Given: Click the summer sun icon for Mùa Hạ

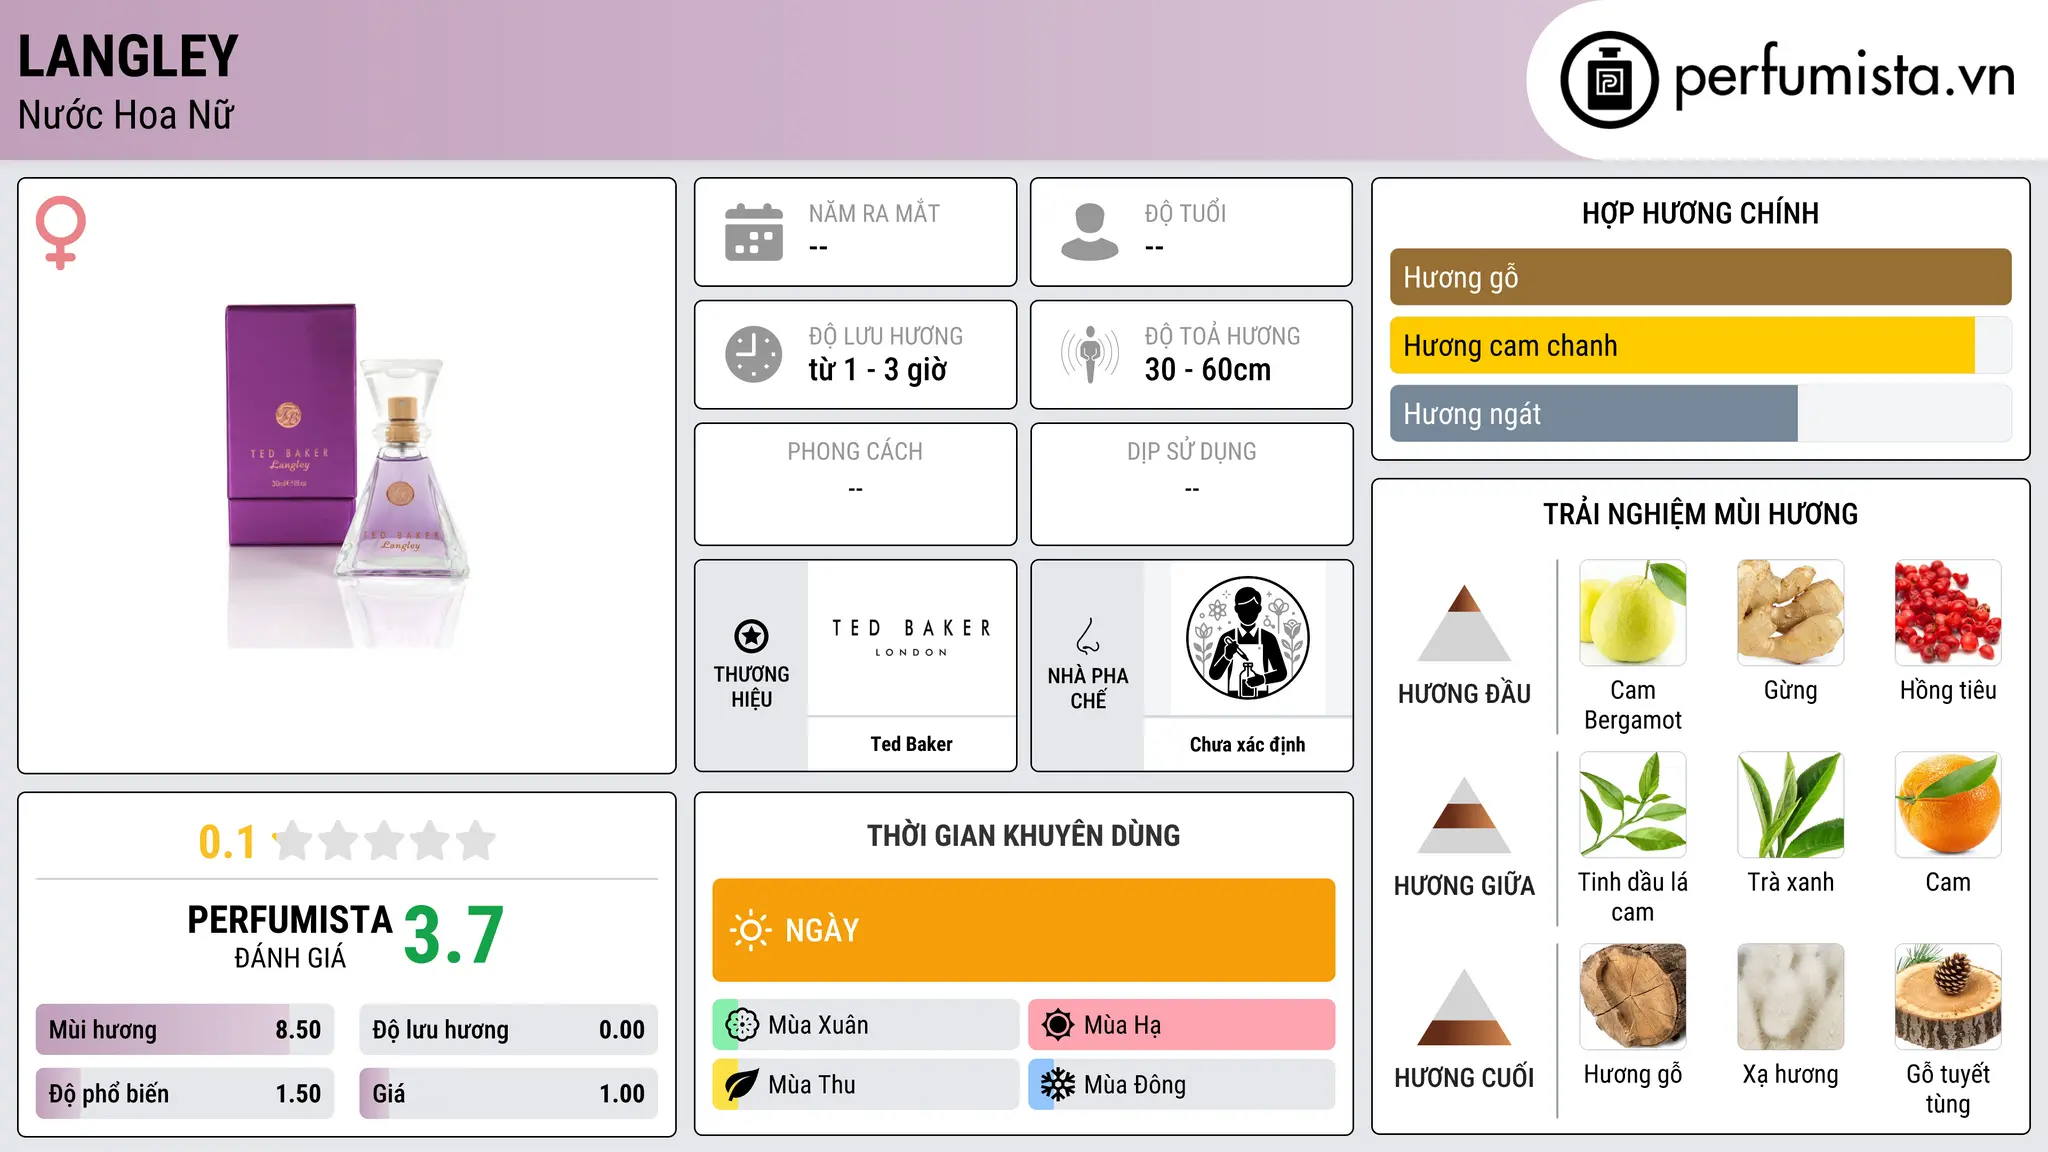Looking at the screenshot, I should click(1058, 1025).
